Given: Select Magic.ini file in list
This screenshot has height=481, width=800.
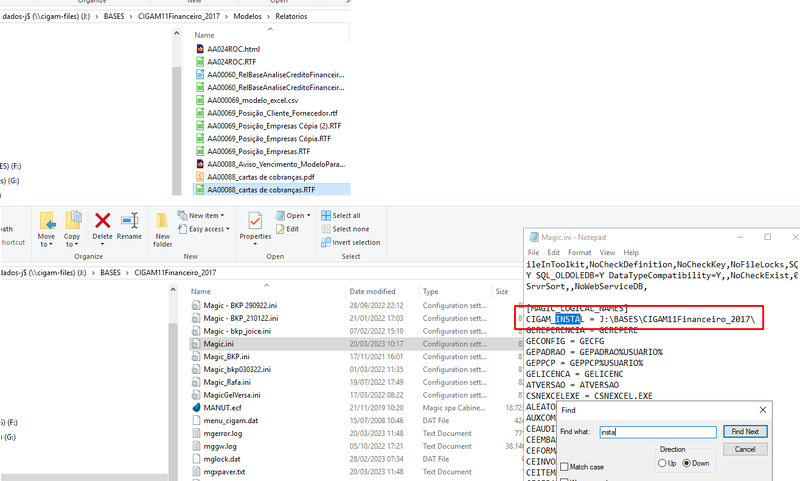Looking at the screenshot, I should pyautogui.click(x=218, y=344).
